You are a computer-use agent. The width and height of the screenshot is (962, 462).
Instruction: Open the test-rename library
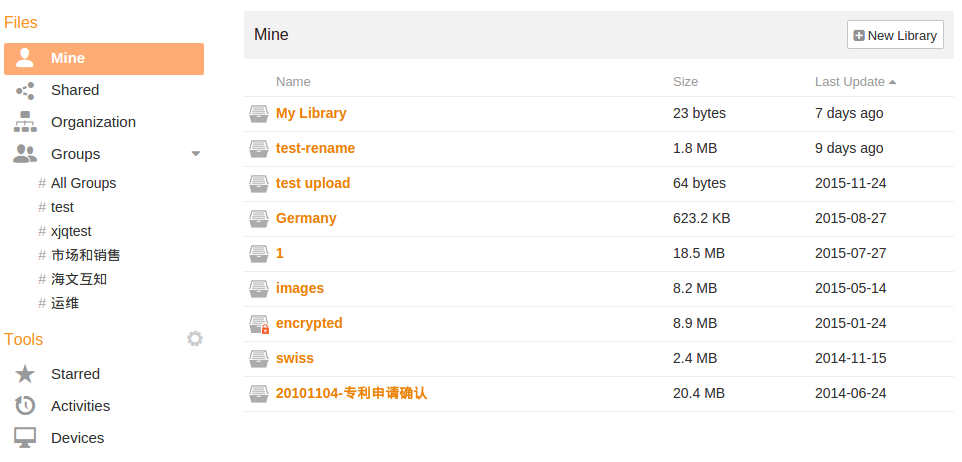coord(315,148)
